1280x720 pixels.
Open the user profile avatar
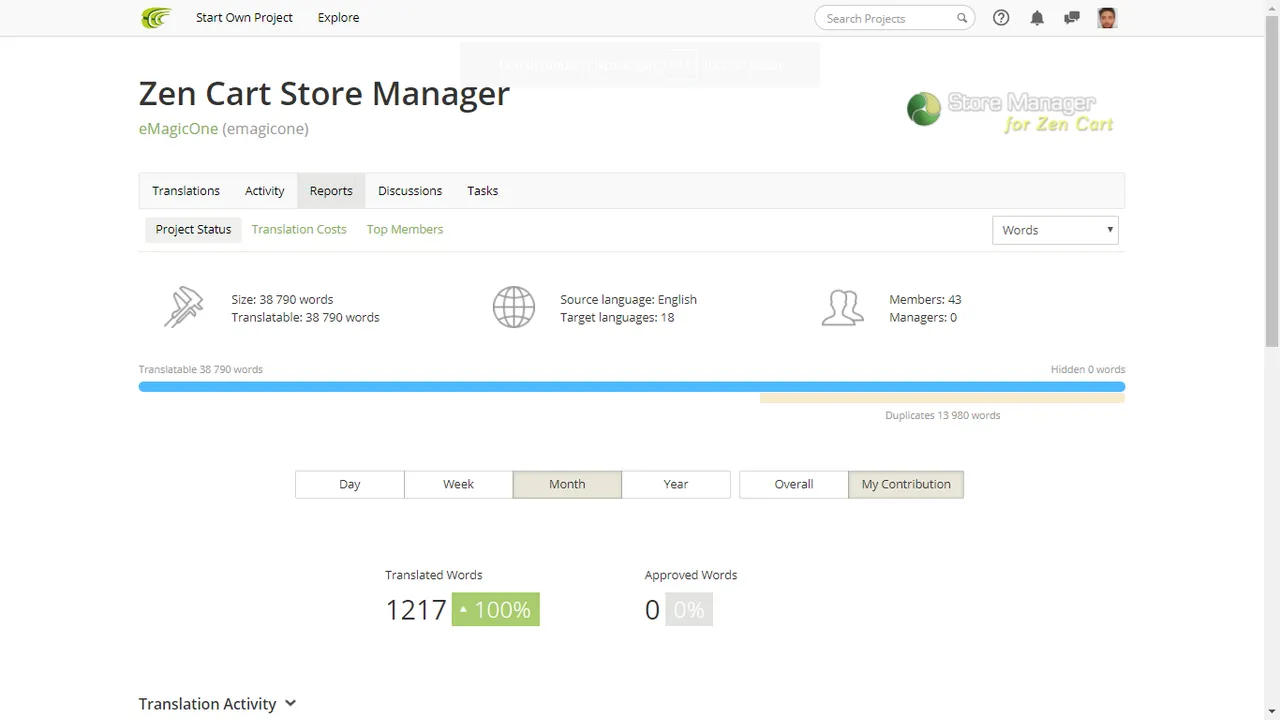[x=1107, y=18]
